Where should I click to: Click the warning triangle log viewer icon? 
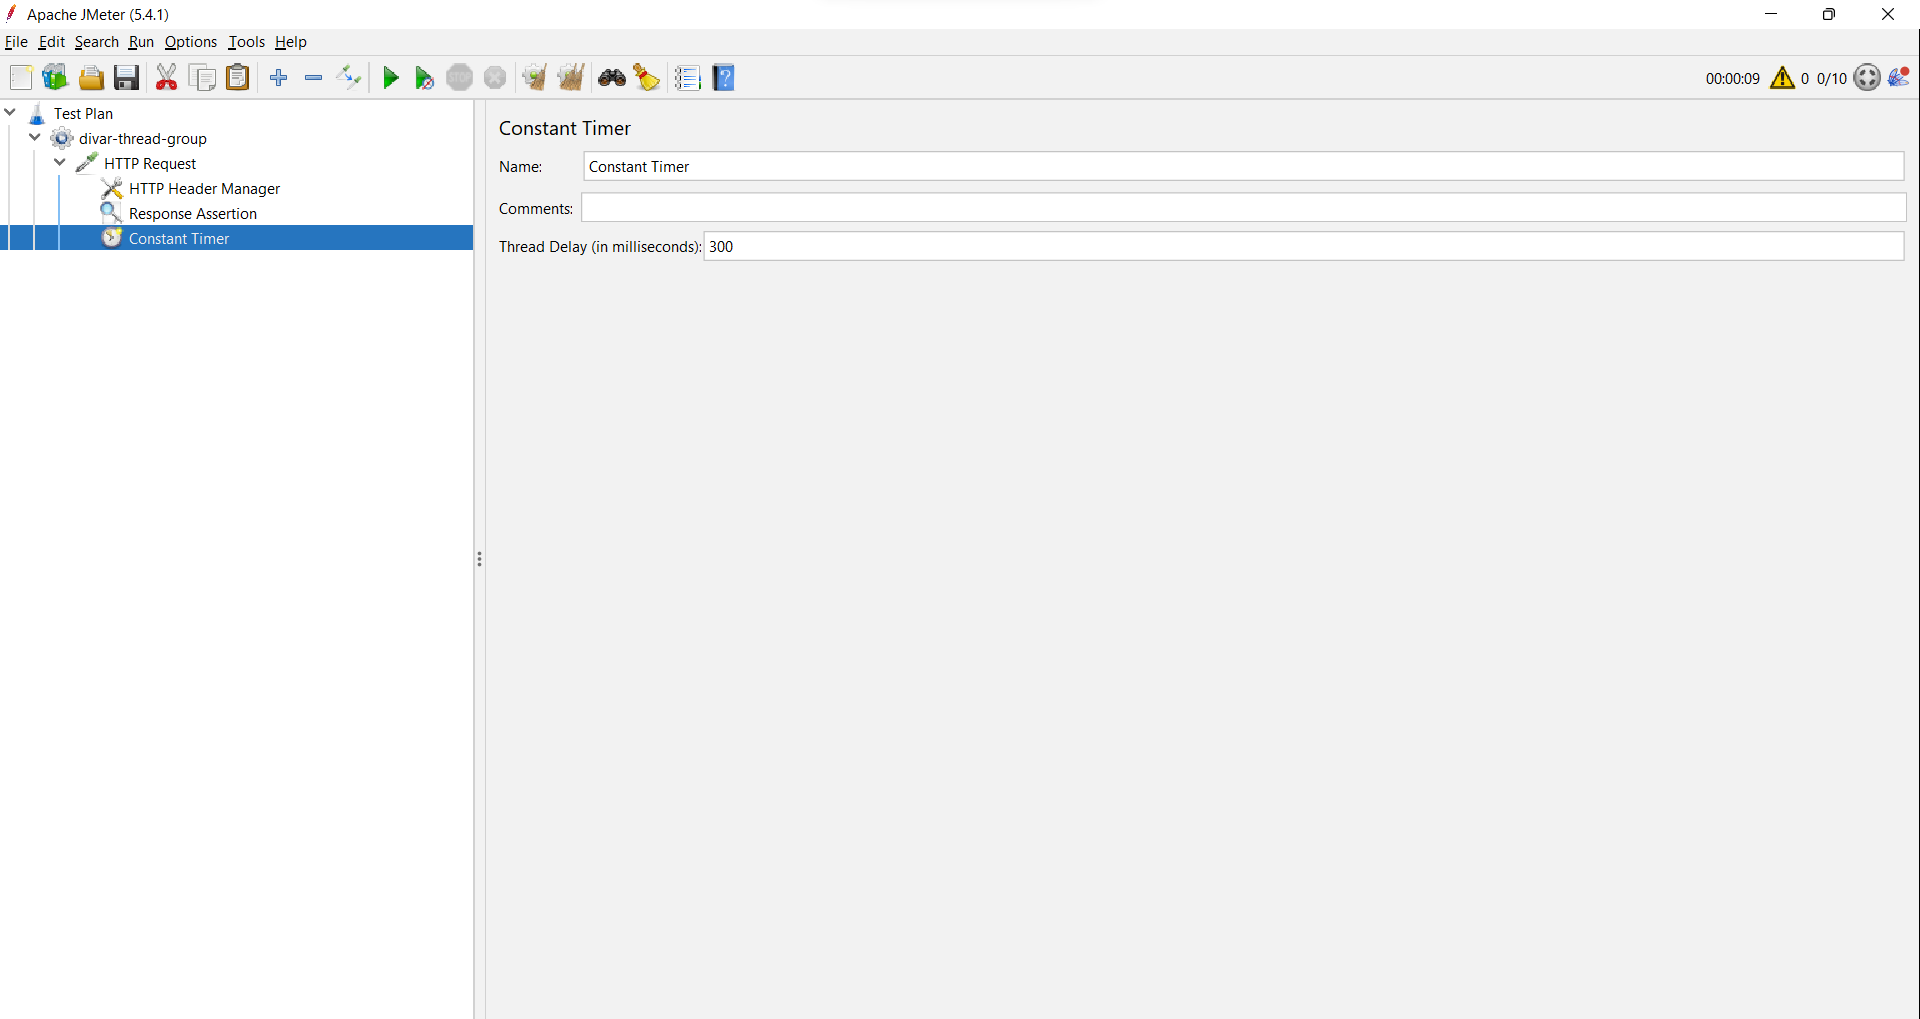pyautogui.click(x=1782, y=78)
